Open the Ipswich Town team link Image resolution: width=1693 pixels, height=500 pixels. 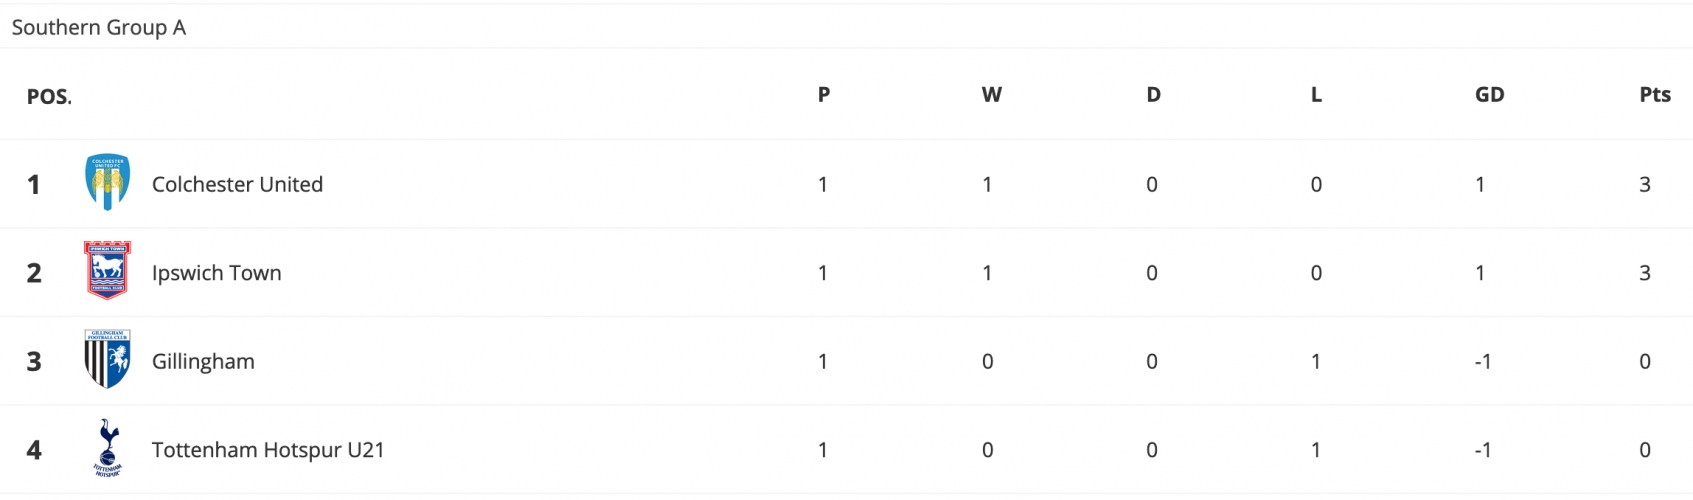pyautogui.click(x=216, y=273)
